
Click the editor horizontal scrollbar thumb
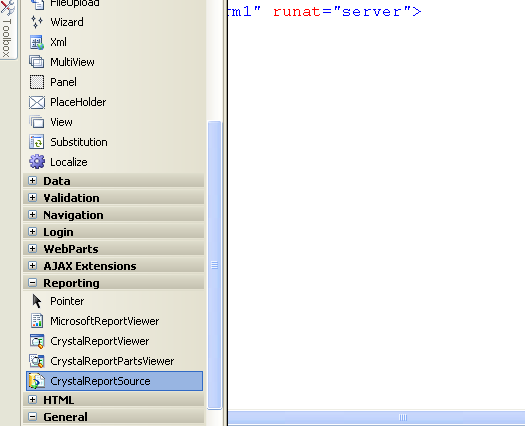coord(377,418)
